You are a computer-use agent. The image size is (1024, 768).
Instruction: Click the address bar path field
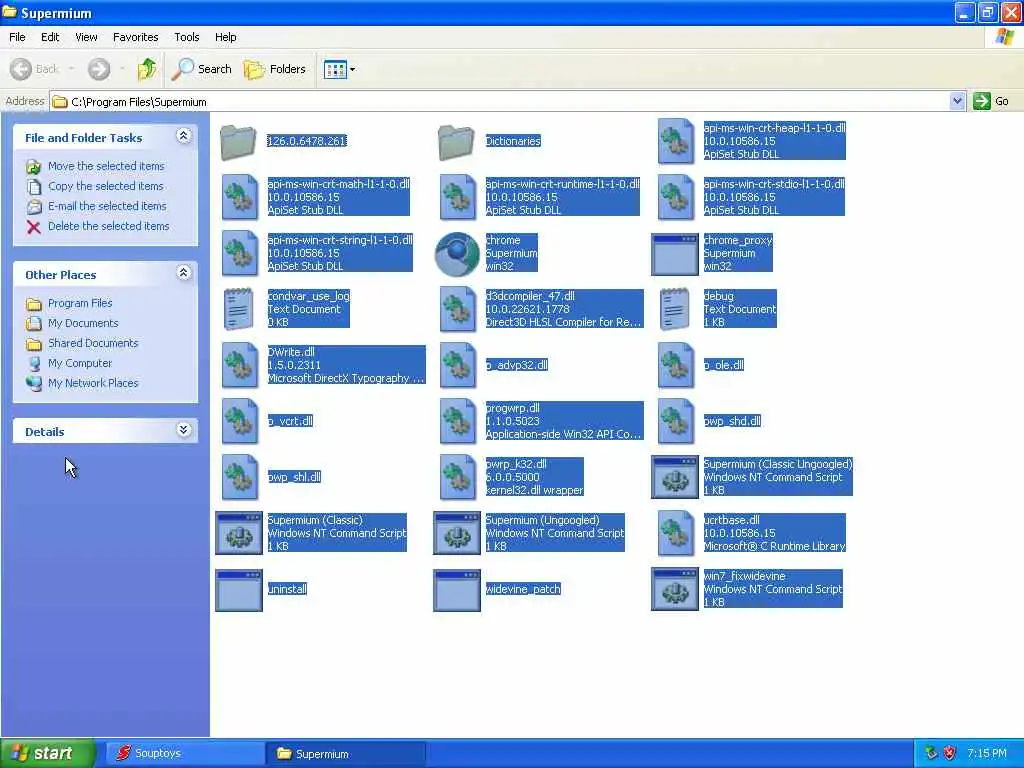pos(500,101)
